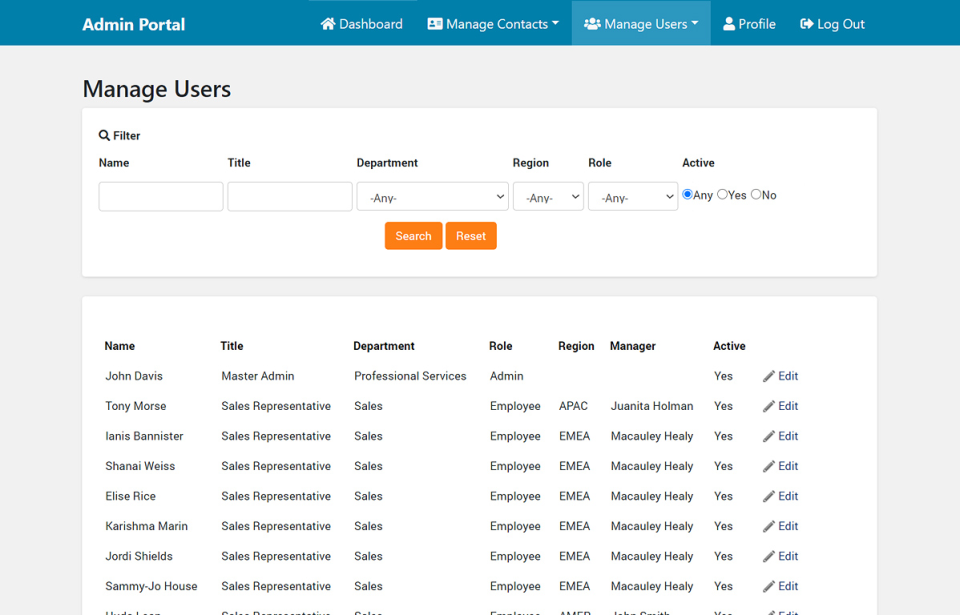Click the Log Out arrow icon
Image resolution: width=960 pixels, height=615 pixels.
(807, 24)
